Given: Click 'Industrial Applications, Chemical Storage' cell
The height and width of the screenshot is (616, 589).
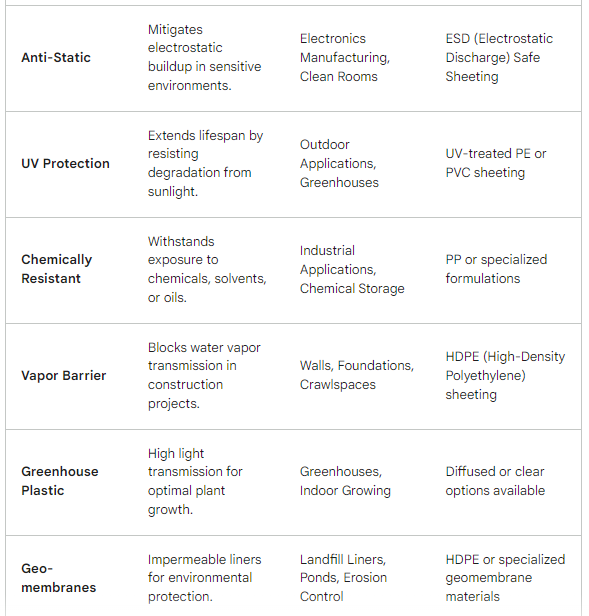Looking at the screenshot, I should [x=352, y=269].
